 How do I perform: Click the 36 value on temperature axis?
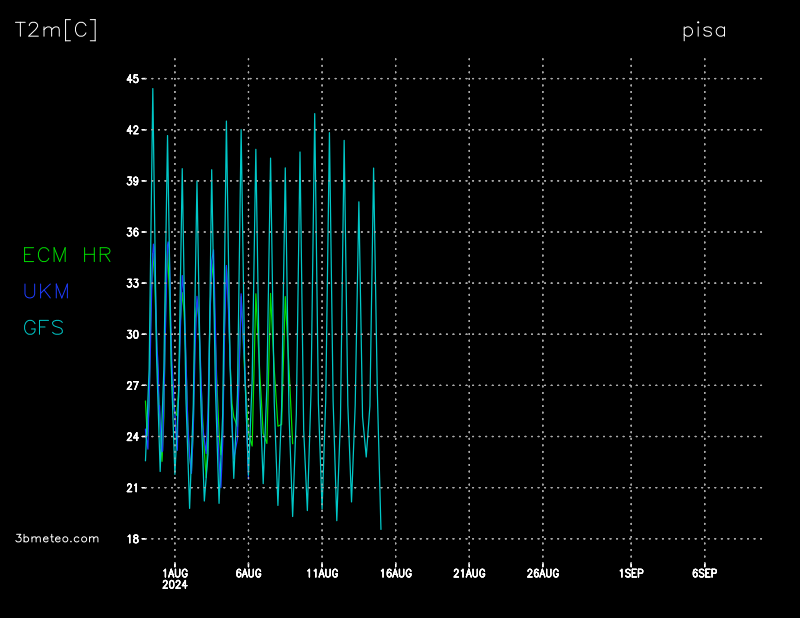(132, 232)
